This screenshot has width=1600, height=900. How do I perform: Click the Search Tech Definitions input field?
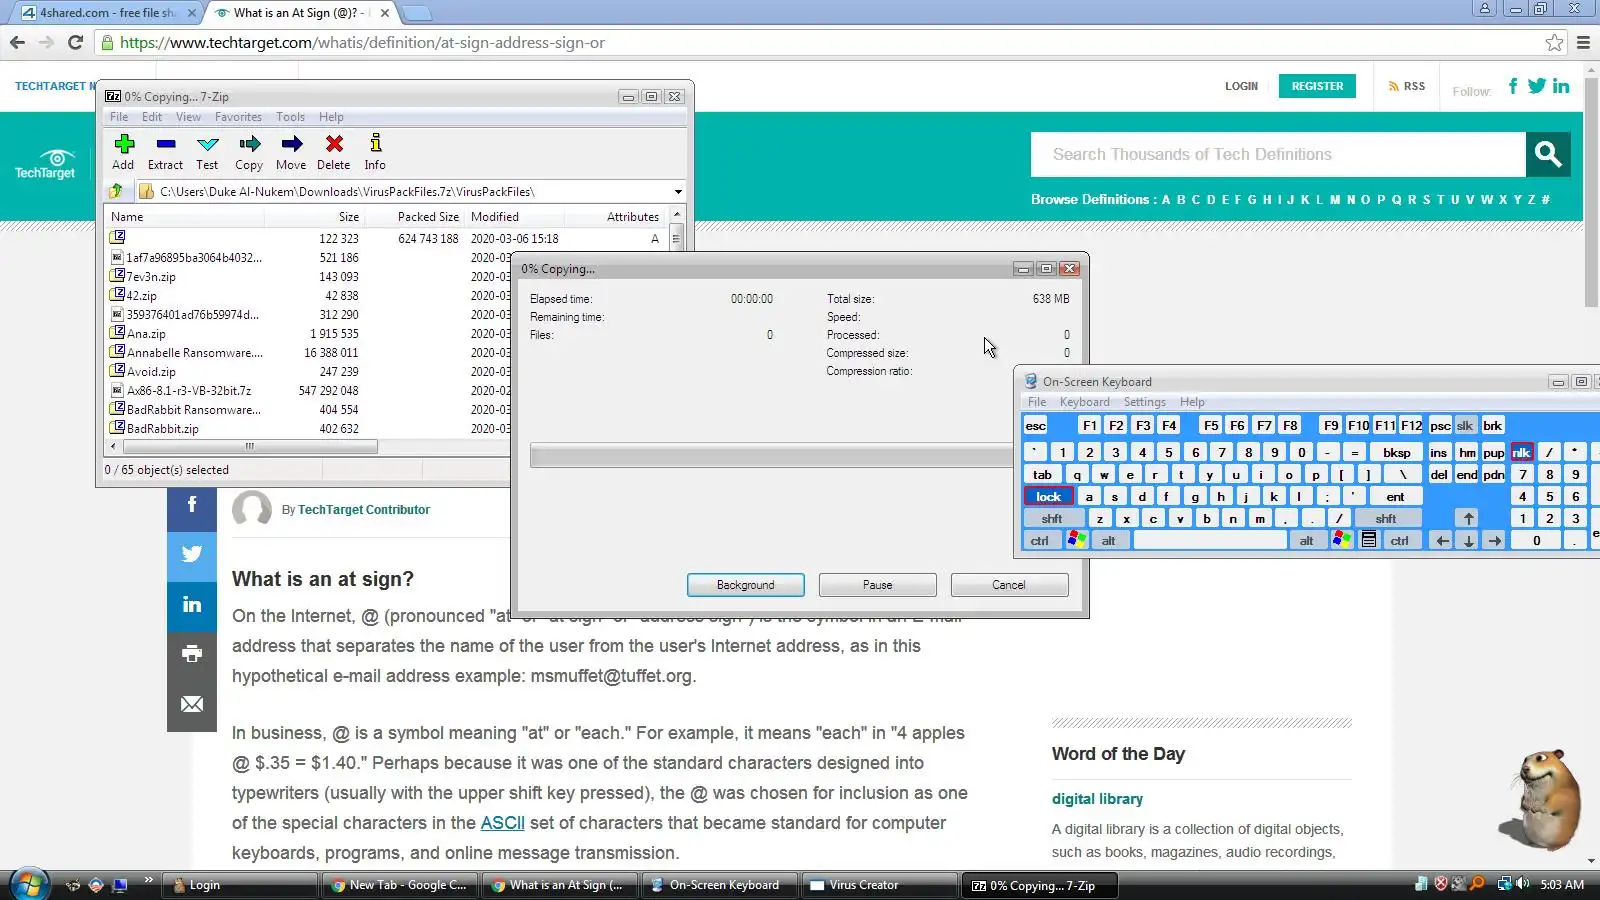click(x=1278, y=154)
